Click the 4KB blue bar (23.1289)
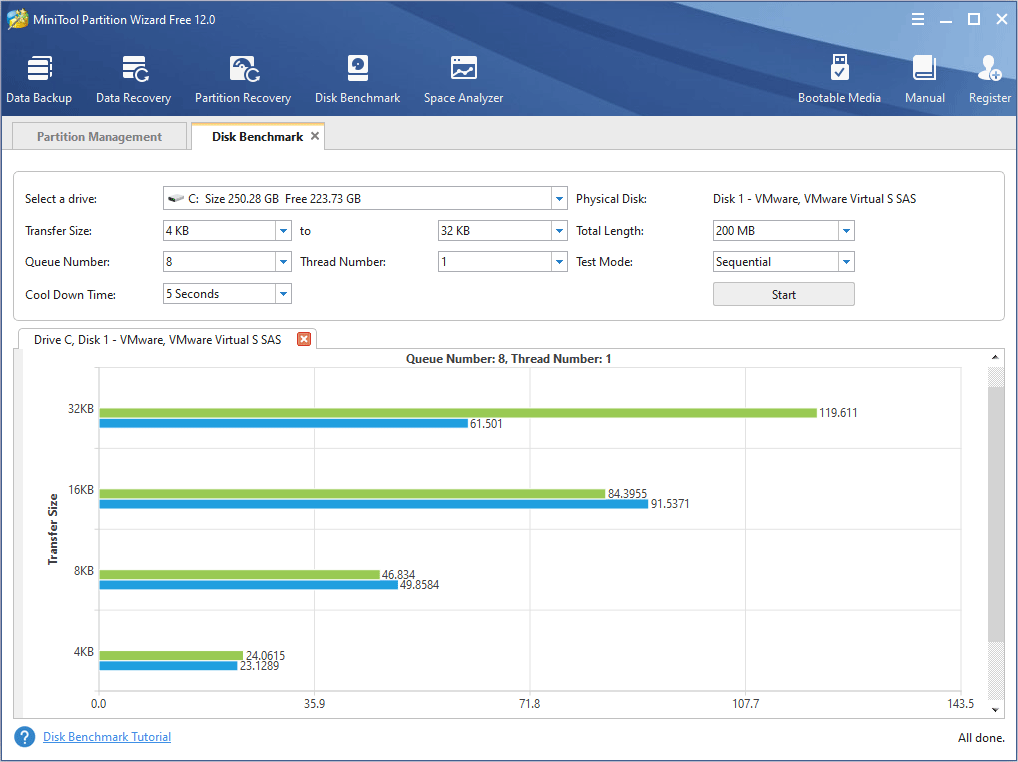 click(x=168, y=665)
